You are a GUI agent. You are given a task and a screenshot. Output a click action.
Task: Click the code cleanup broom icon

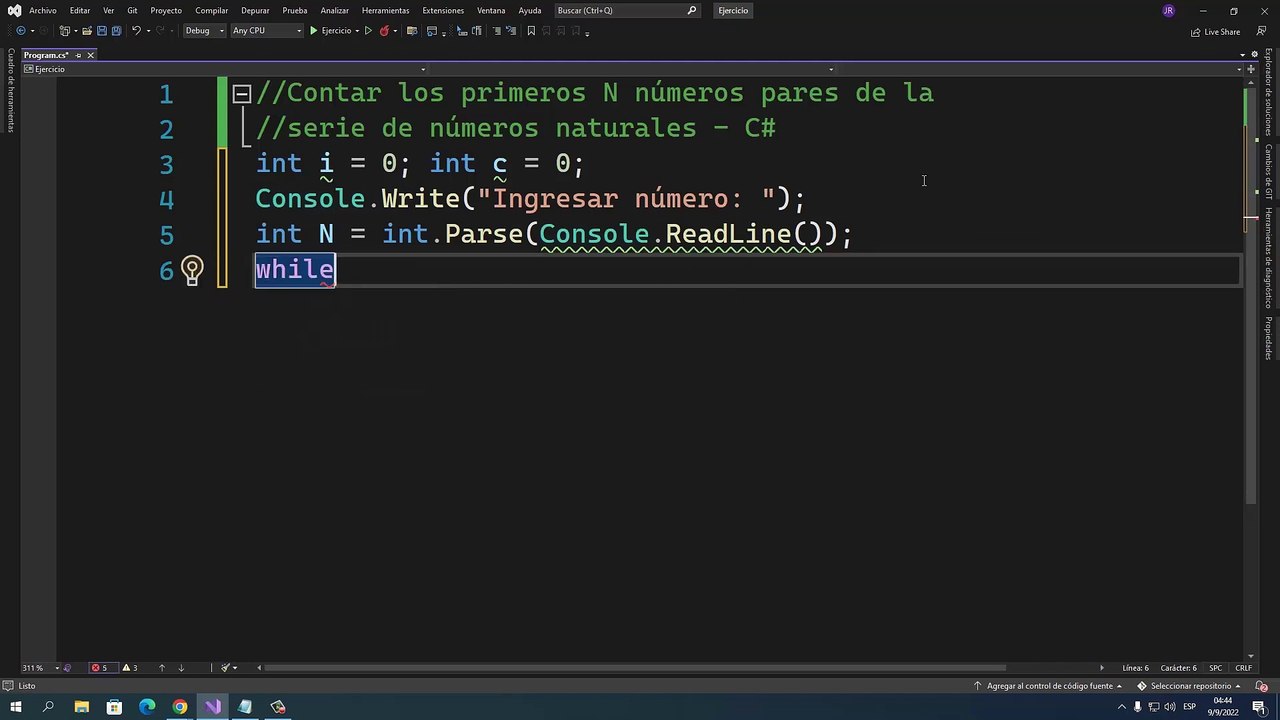point(226,668)
